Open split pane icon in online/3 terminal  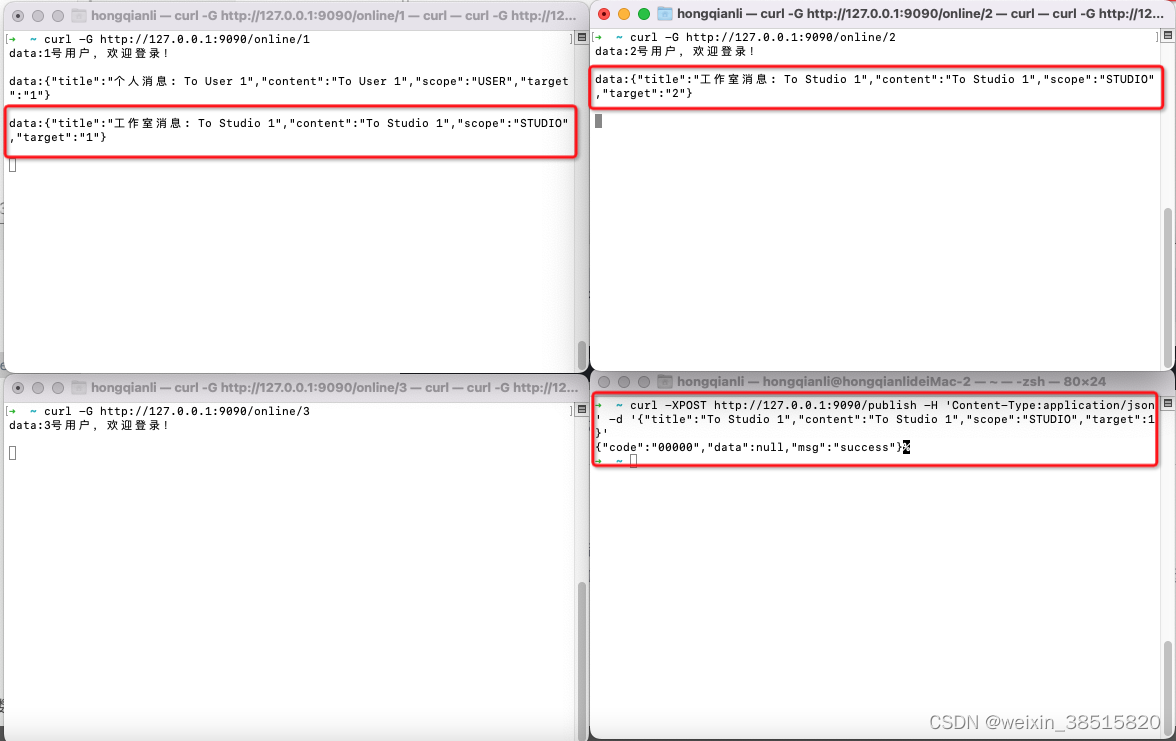(x=581, y=410)
